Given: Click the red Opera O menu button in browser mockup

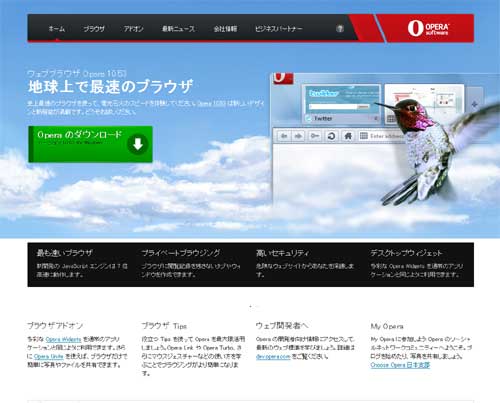Looking at the screenshot, I should coord(283,78).
